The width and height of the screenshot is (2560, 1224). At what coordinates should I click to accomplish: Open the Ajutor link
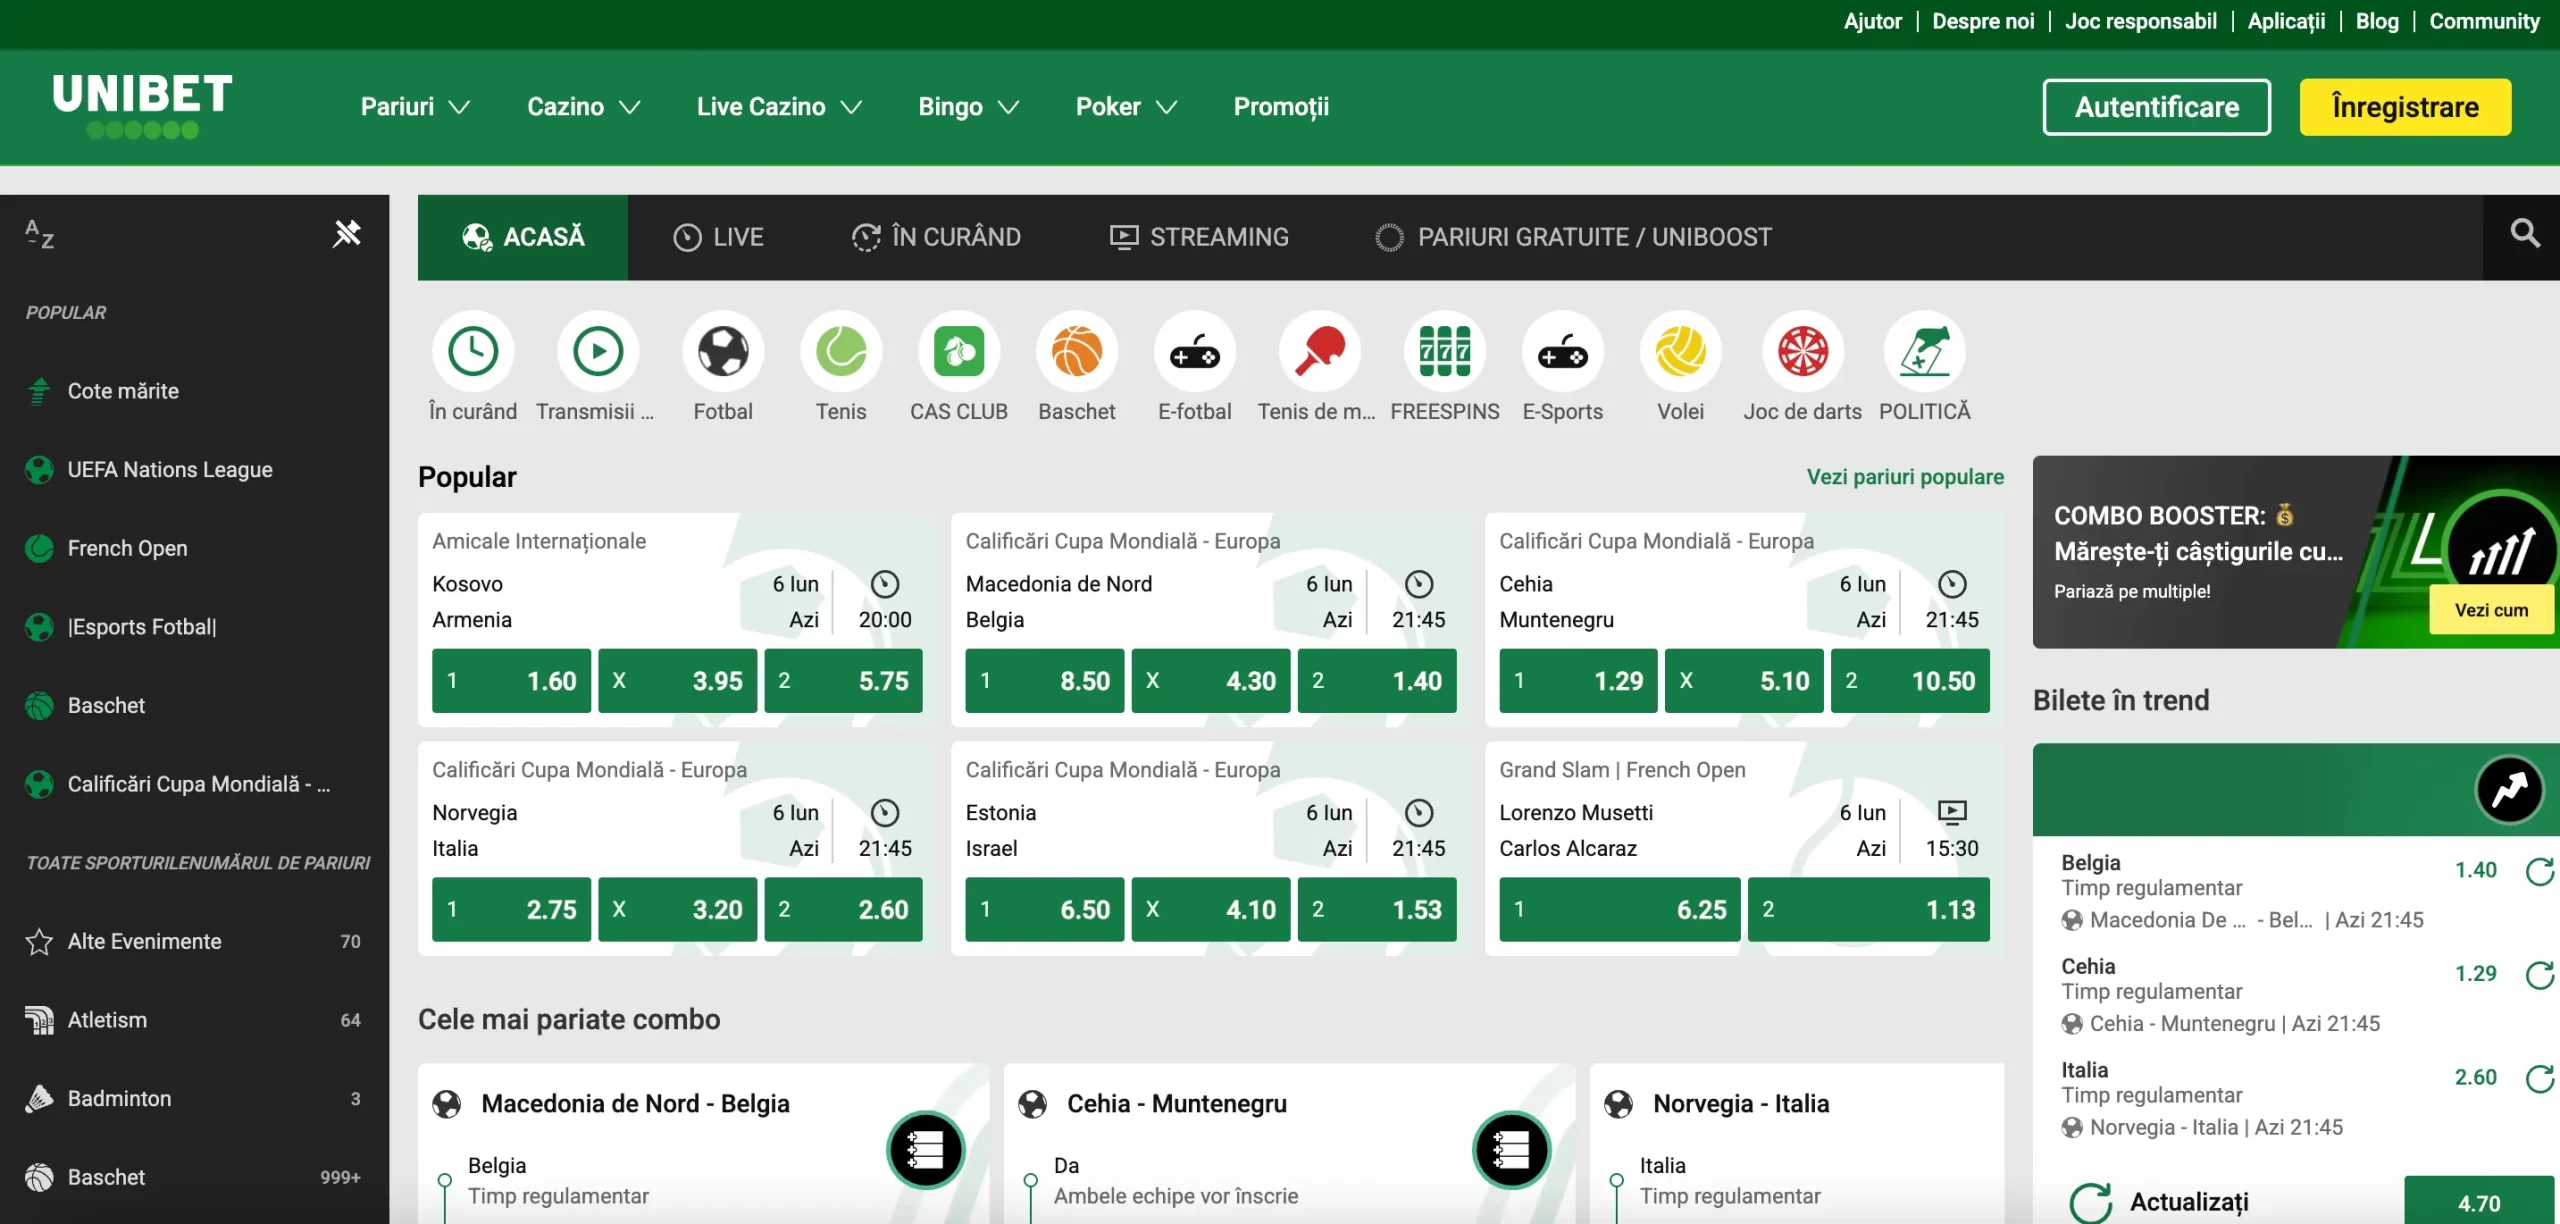1872,21
